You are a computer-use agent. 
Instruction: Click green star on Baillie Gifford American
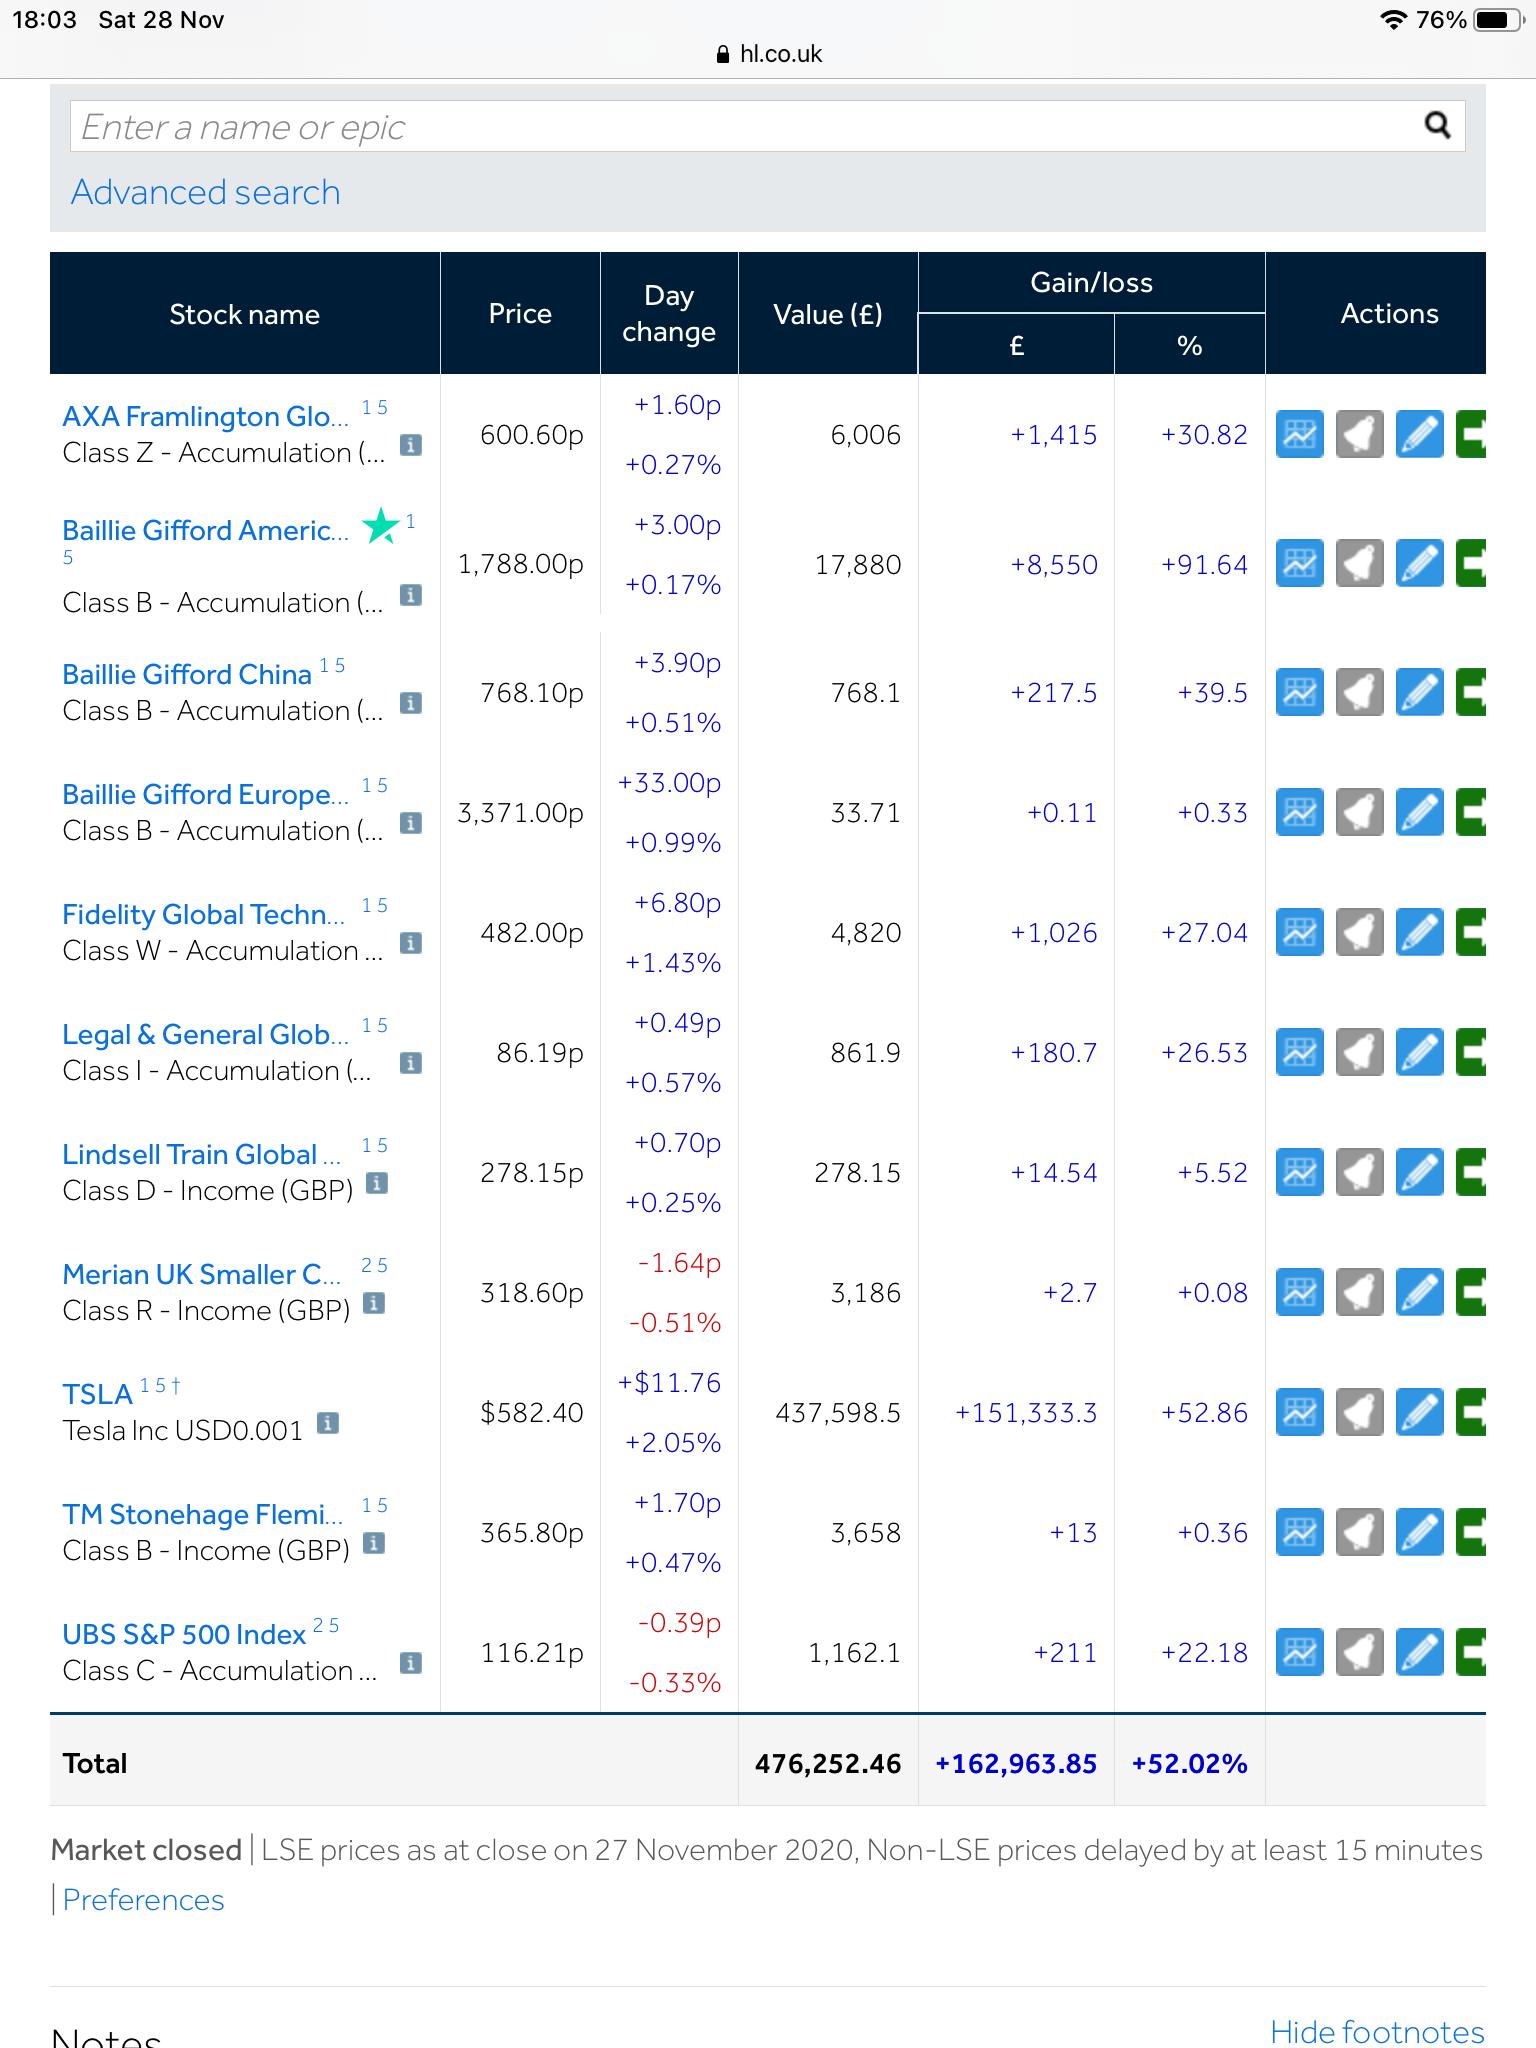(380, 525)
